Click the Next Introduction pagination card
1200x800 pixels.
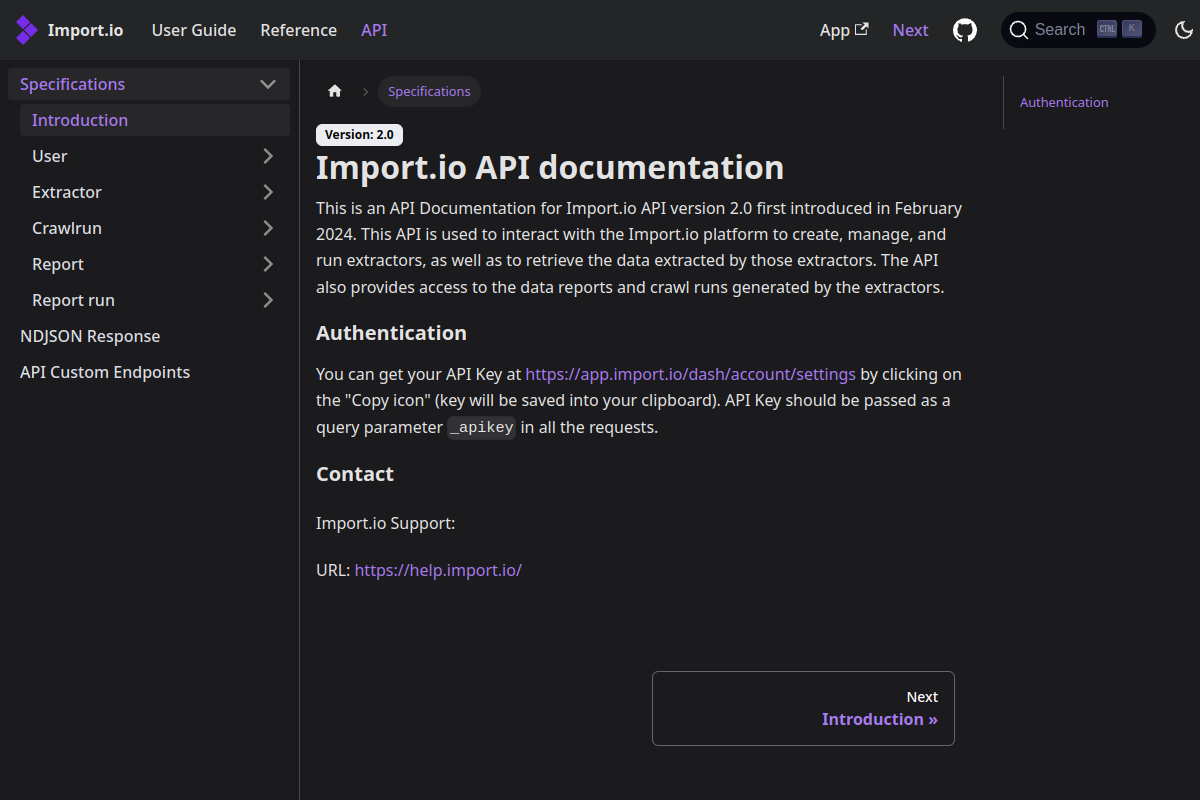[x=803, y=708]
